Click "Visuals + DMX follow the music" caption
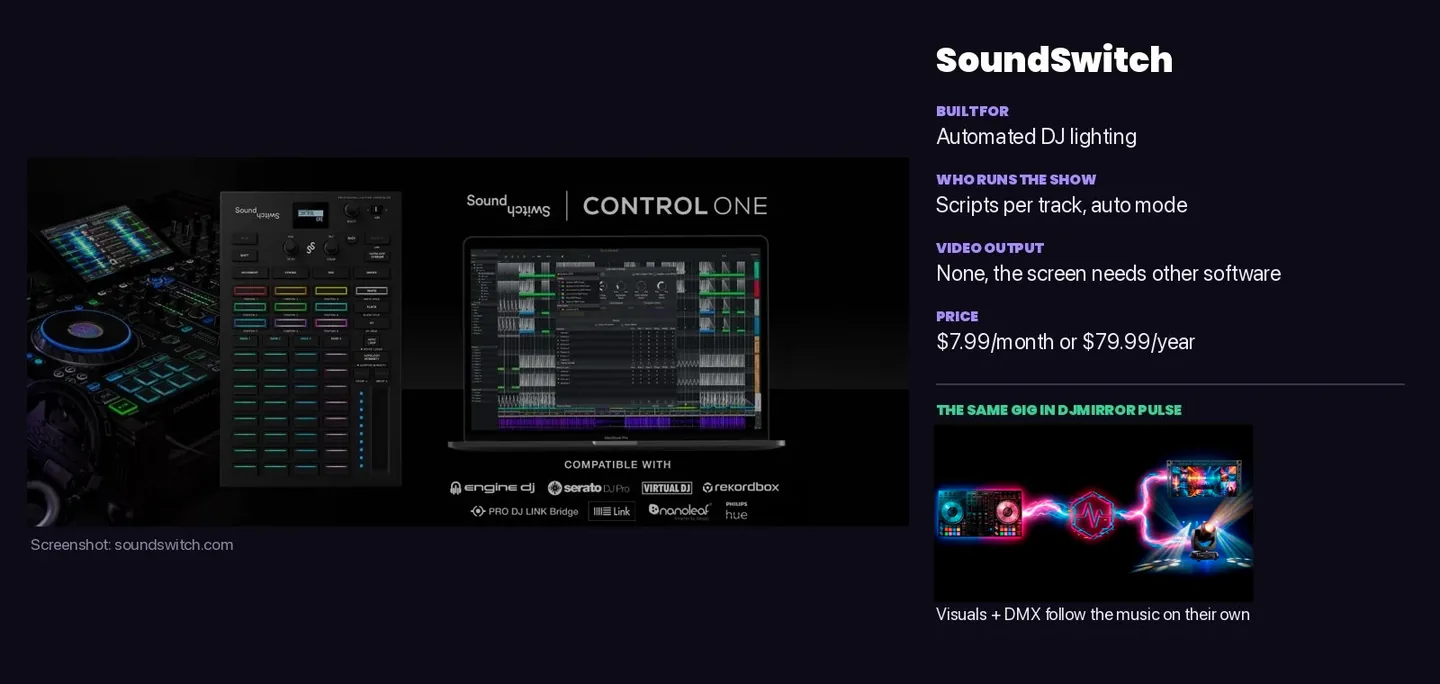The width and height of the screenshot is (1440, 684). (1093, 614)
